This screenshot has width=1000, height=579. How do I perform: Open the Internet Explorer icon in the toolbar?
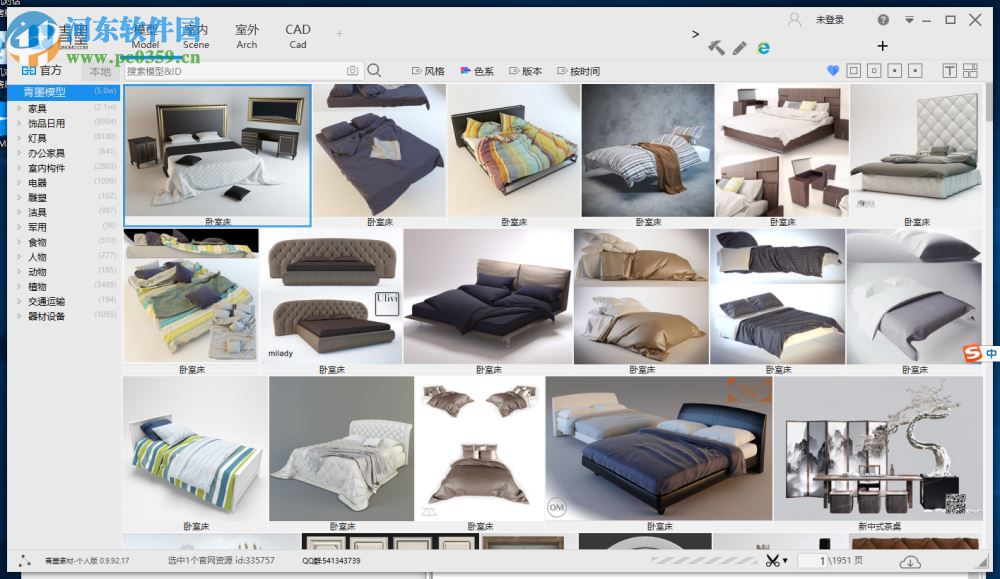763,46
